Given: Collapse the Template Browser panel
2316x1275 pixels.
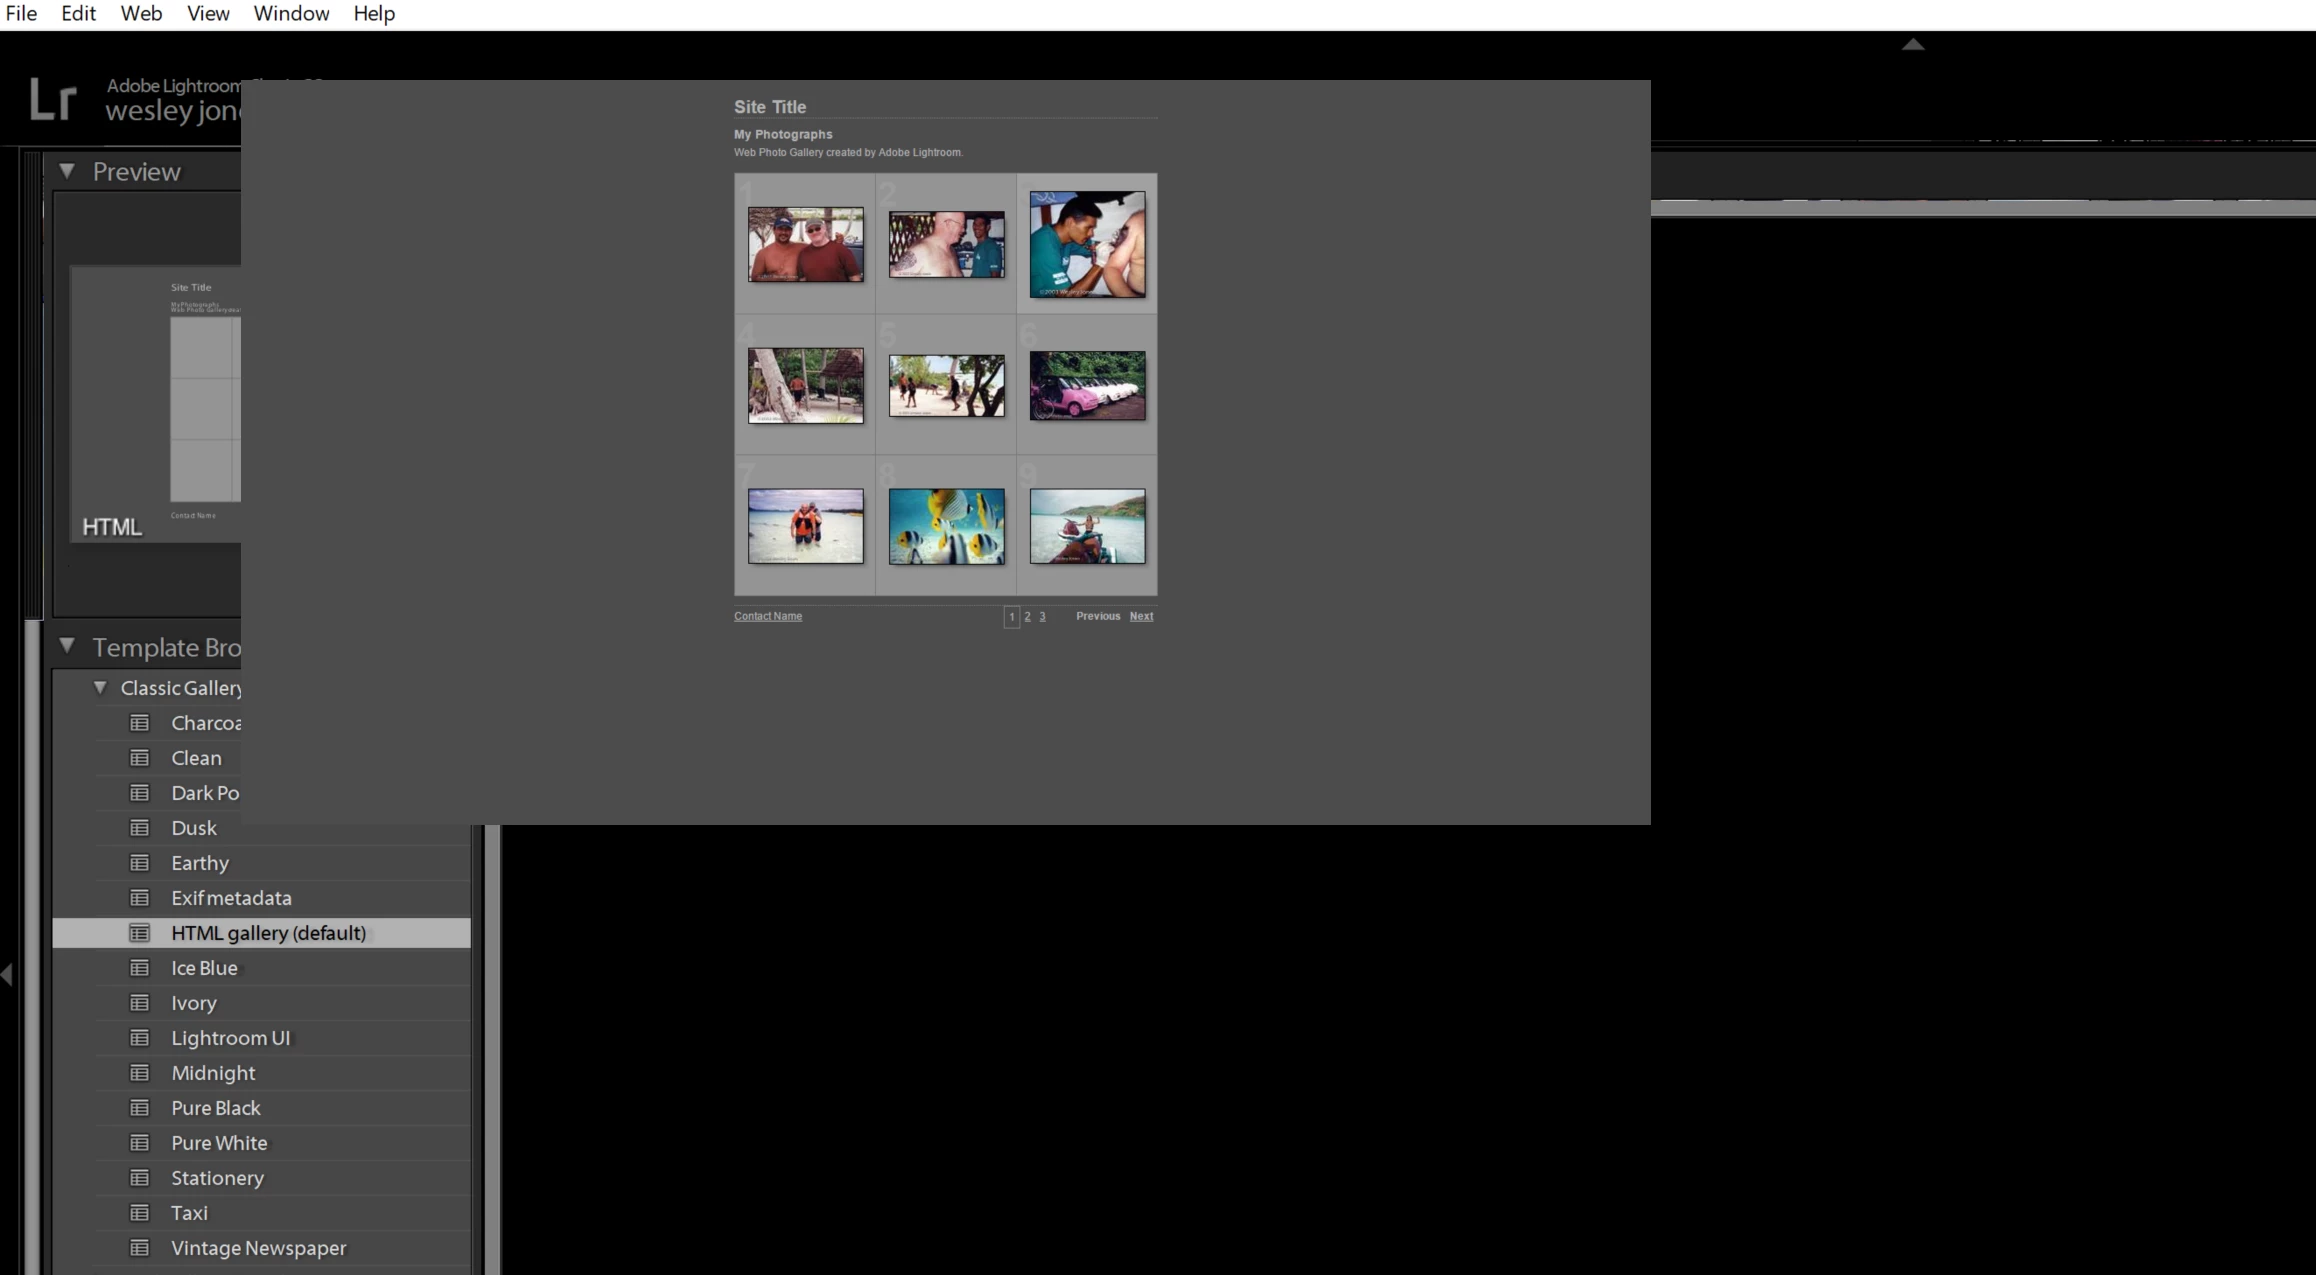Looking at the screenshot, I should tap(67, 646).
